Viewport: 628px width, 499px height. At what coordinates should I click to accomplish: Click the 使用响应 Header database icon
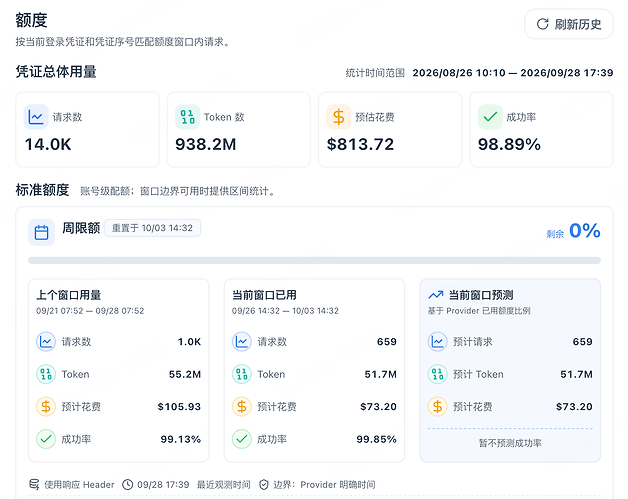point(34,484)
